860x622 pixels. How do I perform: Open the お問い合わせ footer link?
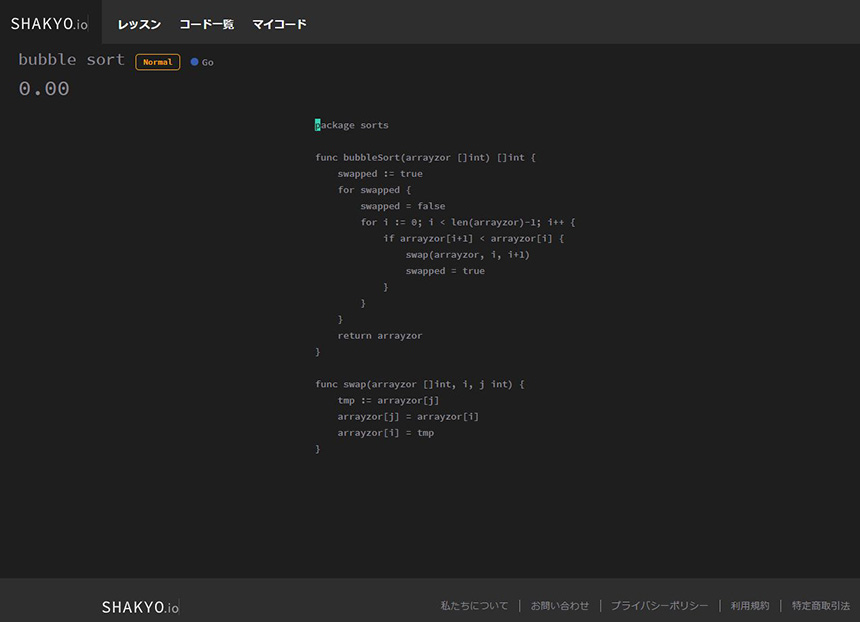(559, 606)
